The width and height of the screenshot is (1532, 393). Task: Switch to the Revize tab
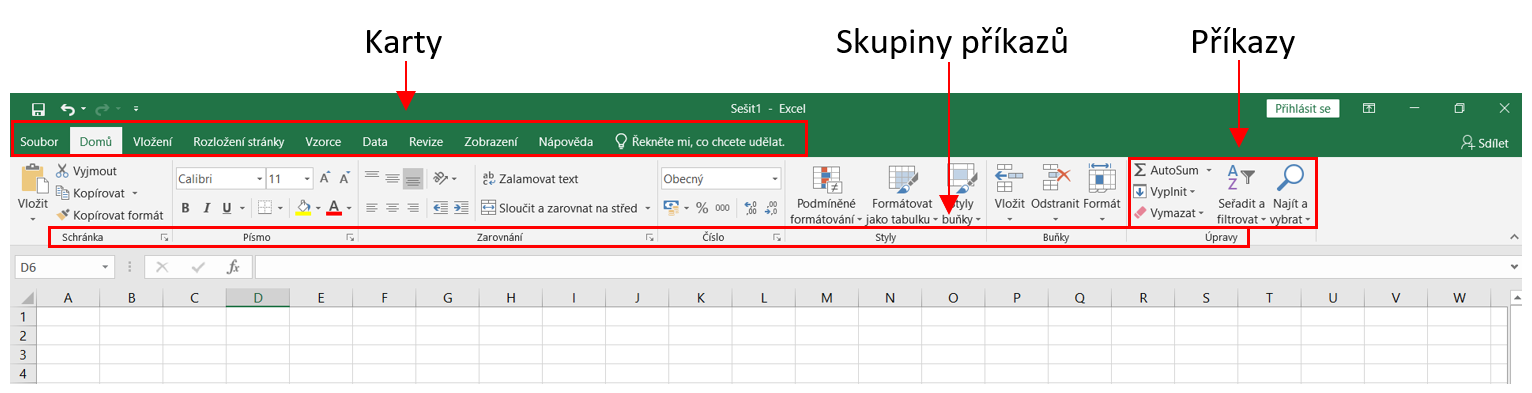426,142
